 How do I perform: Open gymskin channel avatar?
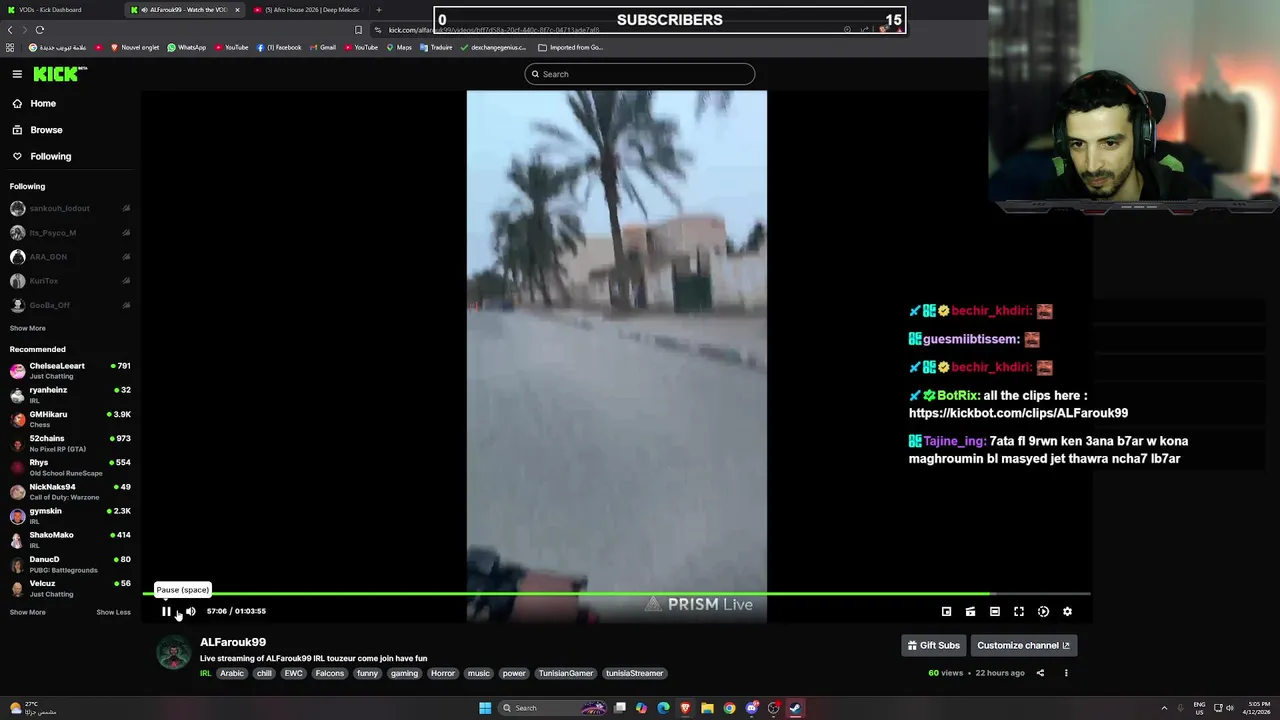tap(17, 516)
